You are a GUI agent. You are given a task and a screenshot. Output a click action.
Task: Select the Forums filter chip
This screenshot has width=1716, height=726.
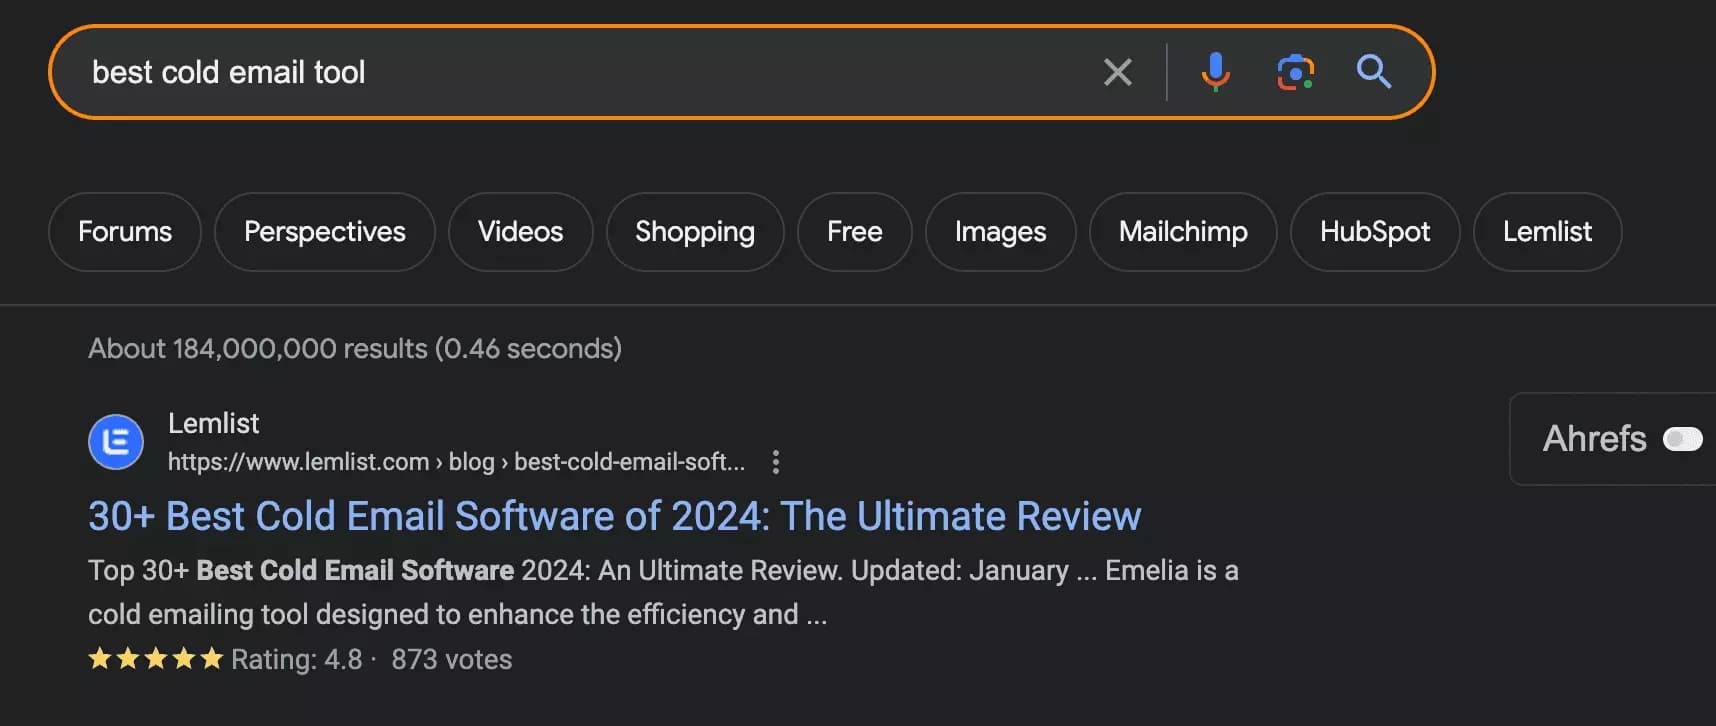(124, 231)
